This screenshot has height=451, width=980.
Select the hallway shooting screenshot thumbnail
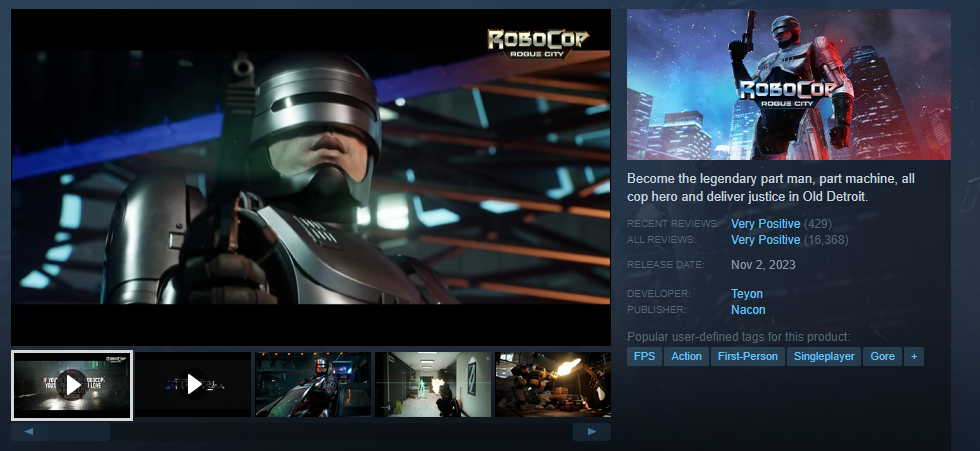(432, 385)
